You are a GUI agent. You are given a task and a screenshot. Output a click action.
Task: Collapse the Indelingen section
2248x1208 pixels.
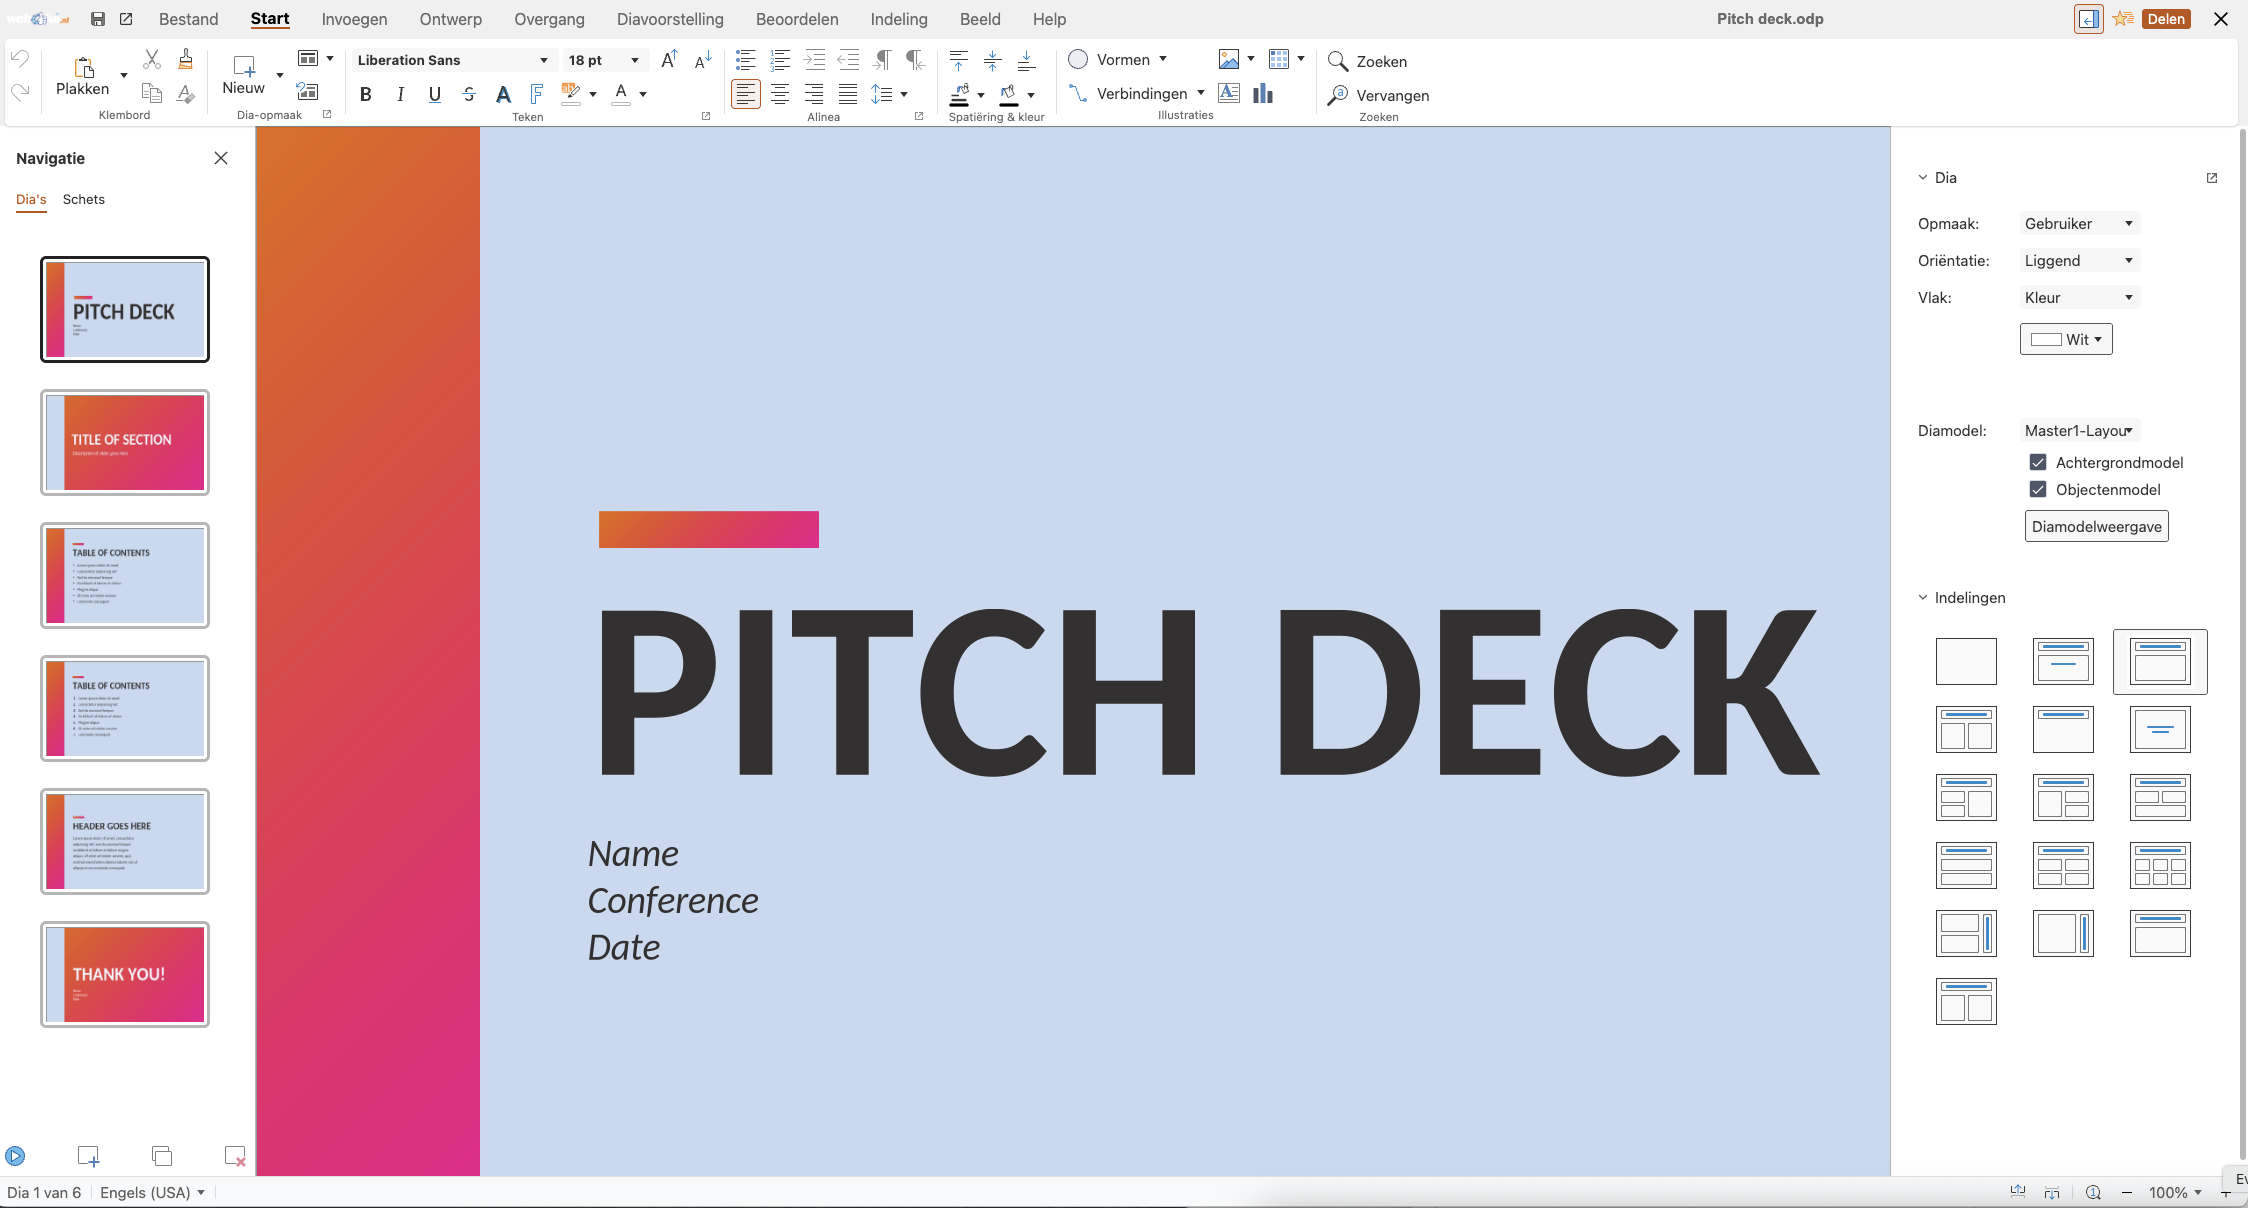tap(1923, 598)
